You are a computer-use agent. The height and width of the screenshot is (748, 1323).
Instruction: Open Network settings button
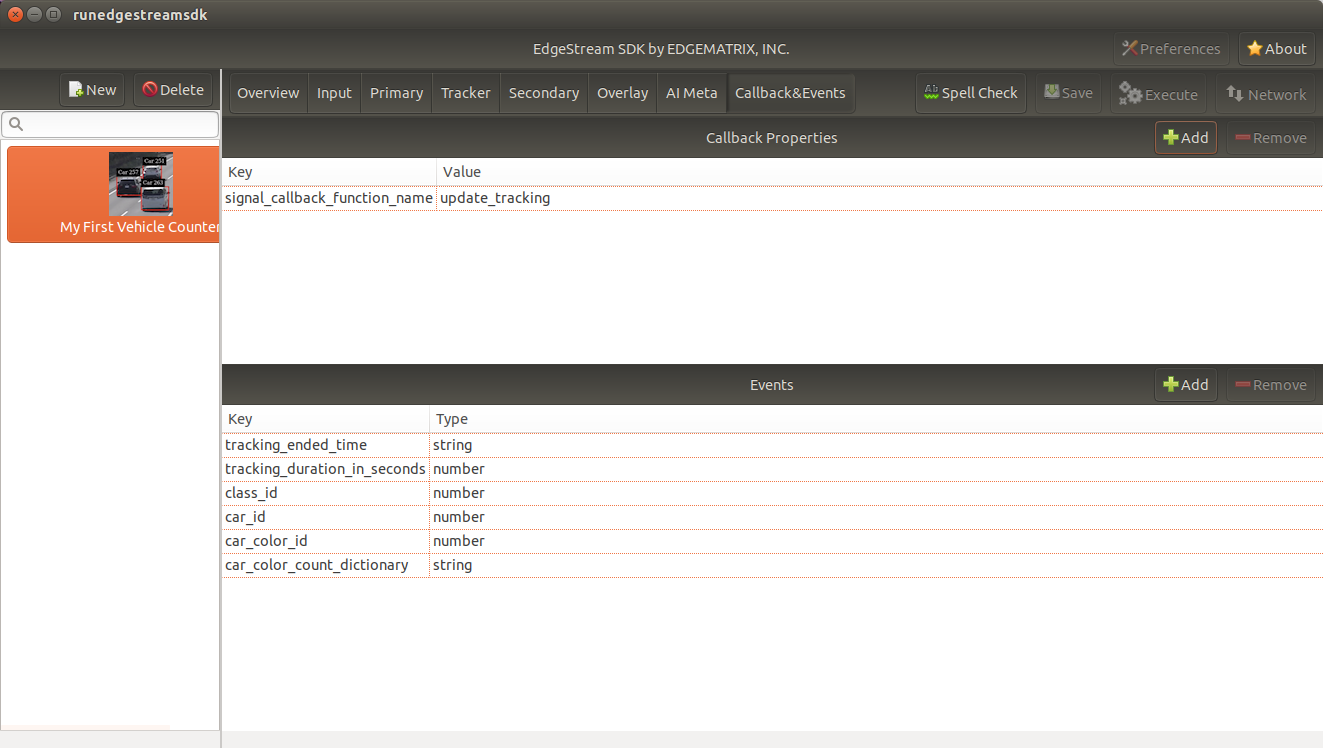[1265, 94]
